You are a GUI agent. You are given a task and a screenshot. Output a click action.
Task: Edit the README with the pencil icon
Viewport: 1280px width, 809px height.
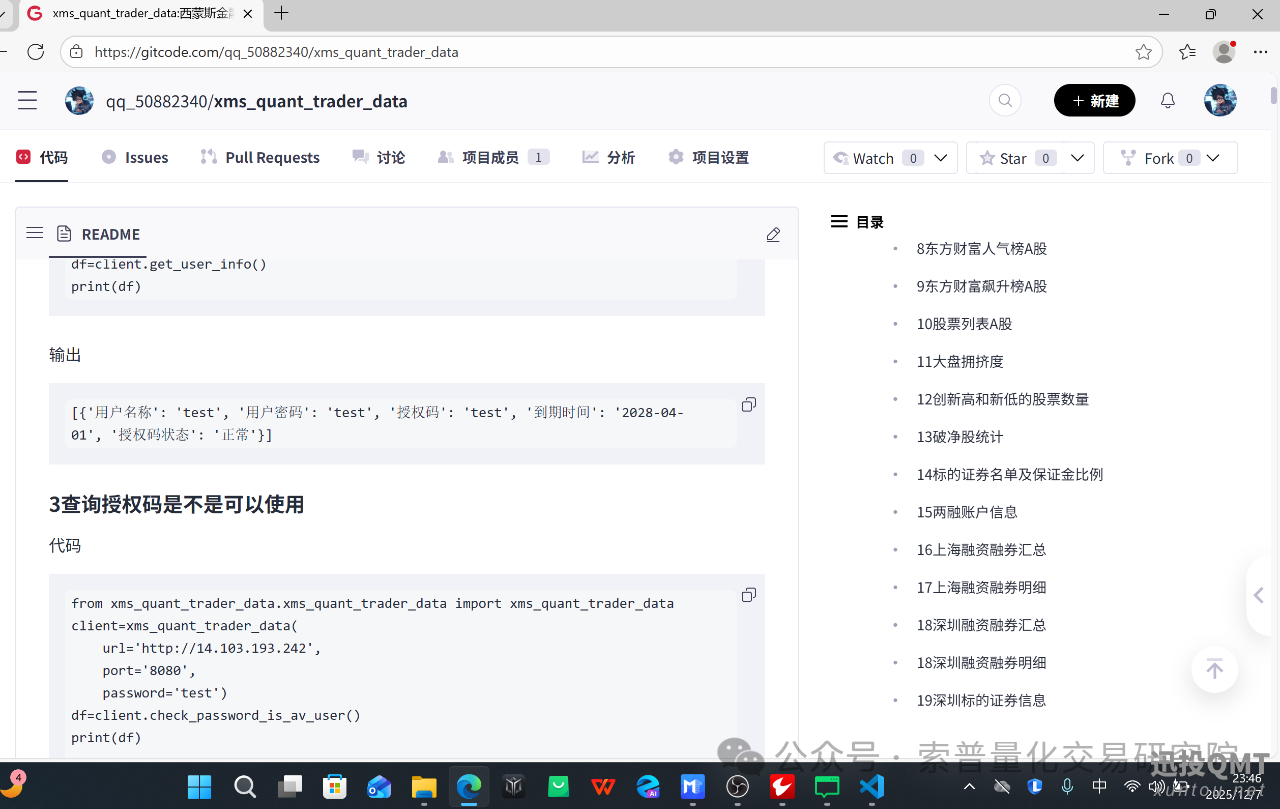pos(773,234)
